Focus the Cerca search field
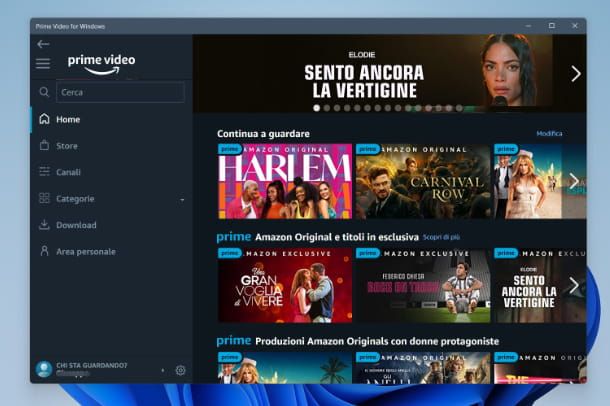 [120, 92]
